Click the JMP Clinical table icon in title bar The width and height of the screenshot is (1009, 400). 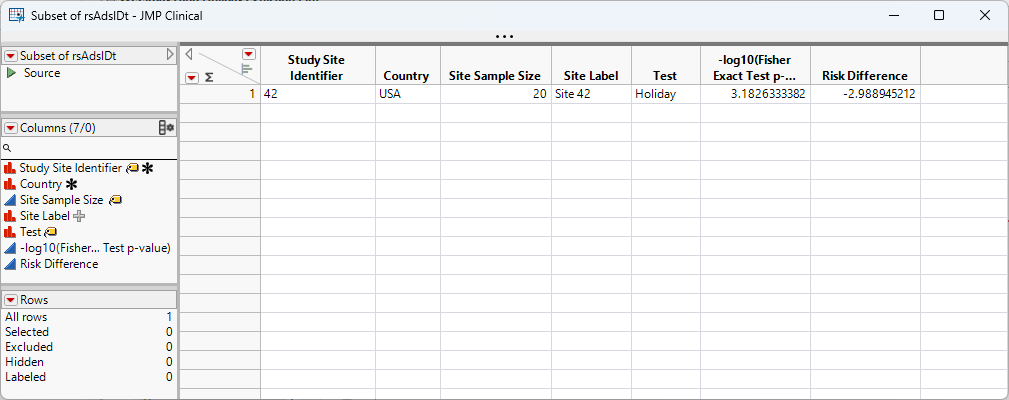pos(17,15)
